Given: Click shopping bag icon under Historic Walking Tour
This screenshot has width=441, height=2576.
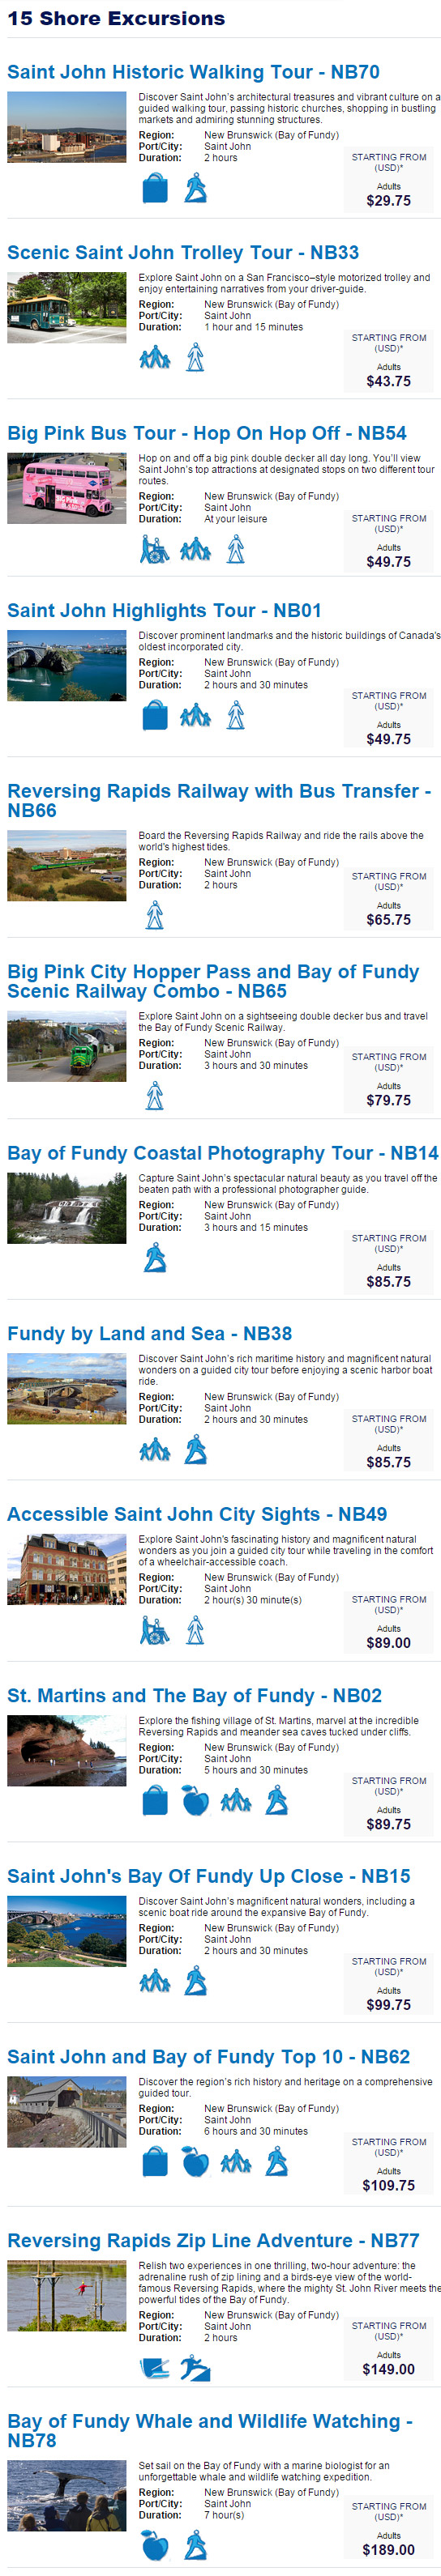Looking at the screenshot, I should [x=155, y=187].
